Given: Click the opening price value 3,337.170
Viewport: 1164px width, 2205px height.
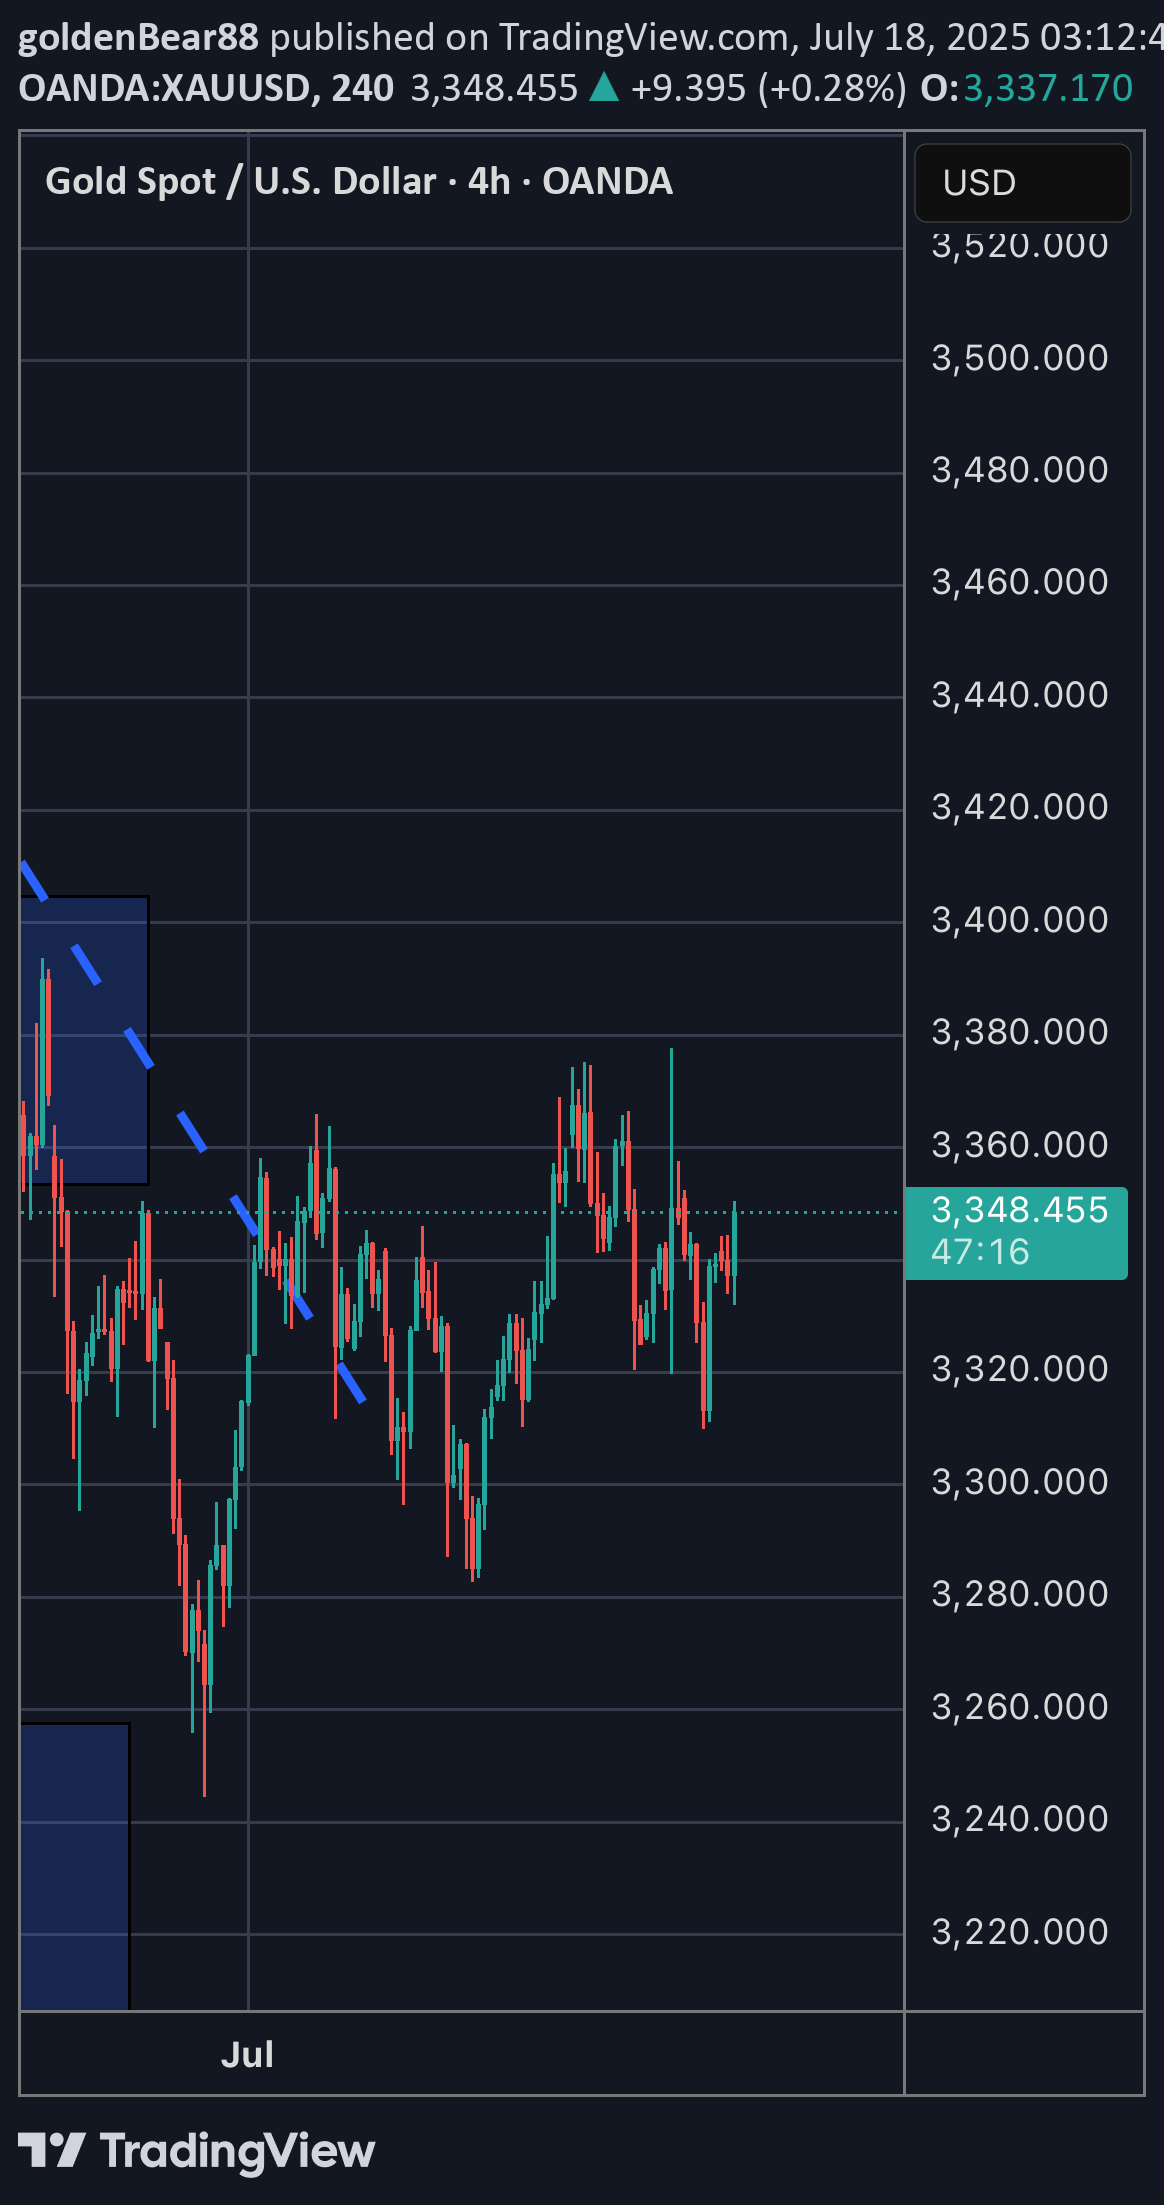Looking at the screenshot, I should (x=1048, y=88).
